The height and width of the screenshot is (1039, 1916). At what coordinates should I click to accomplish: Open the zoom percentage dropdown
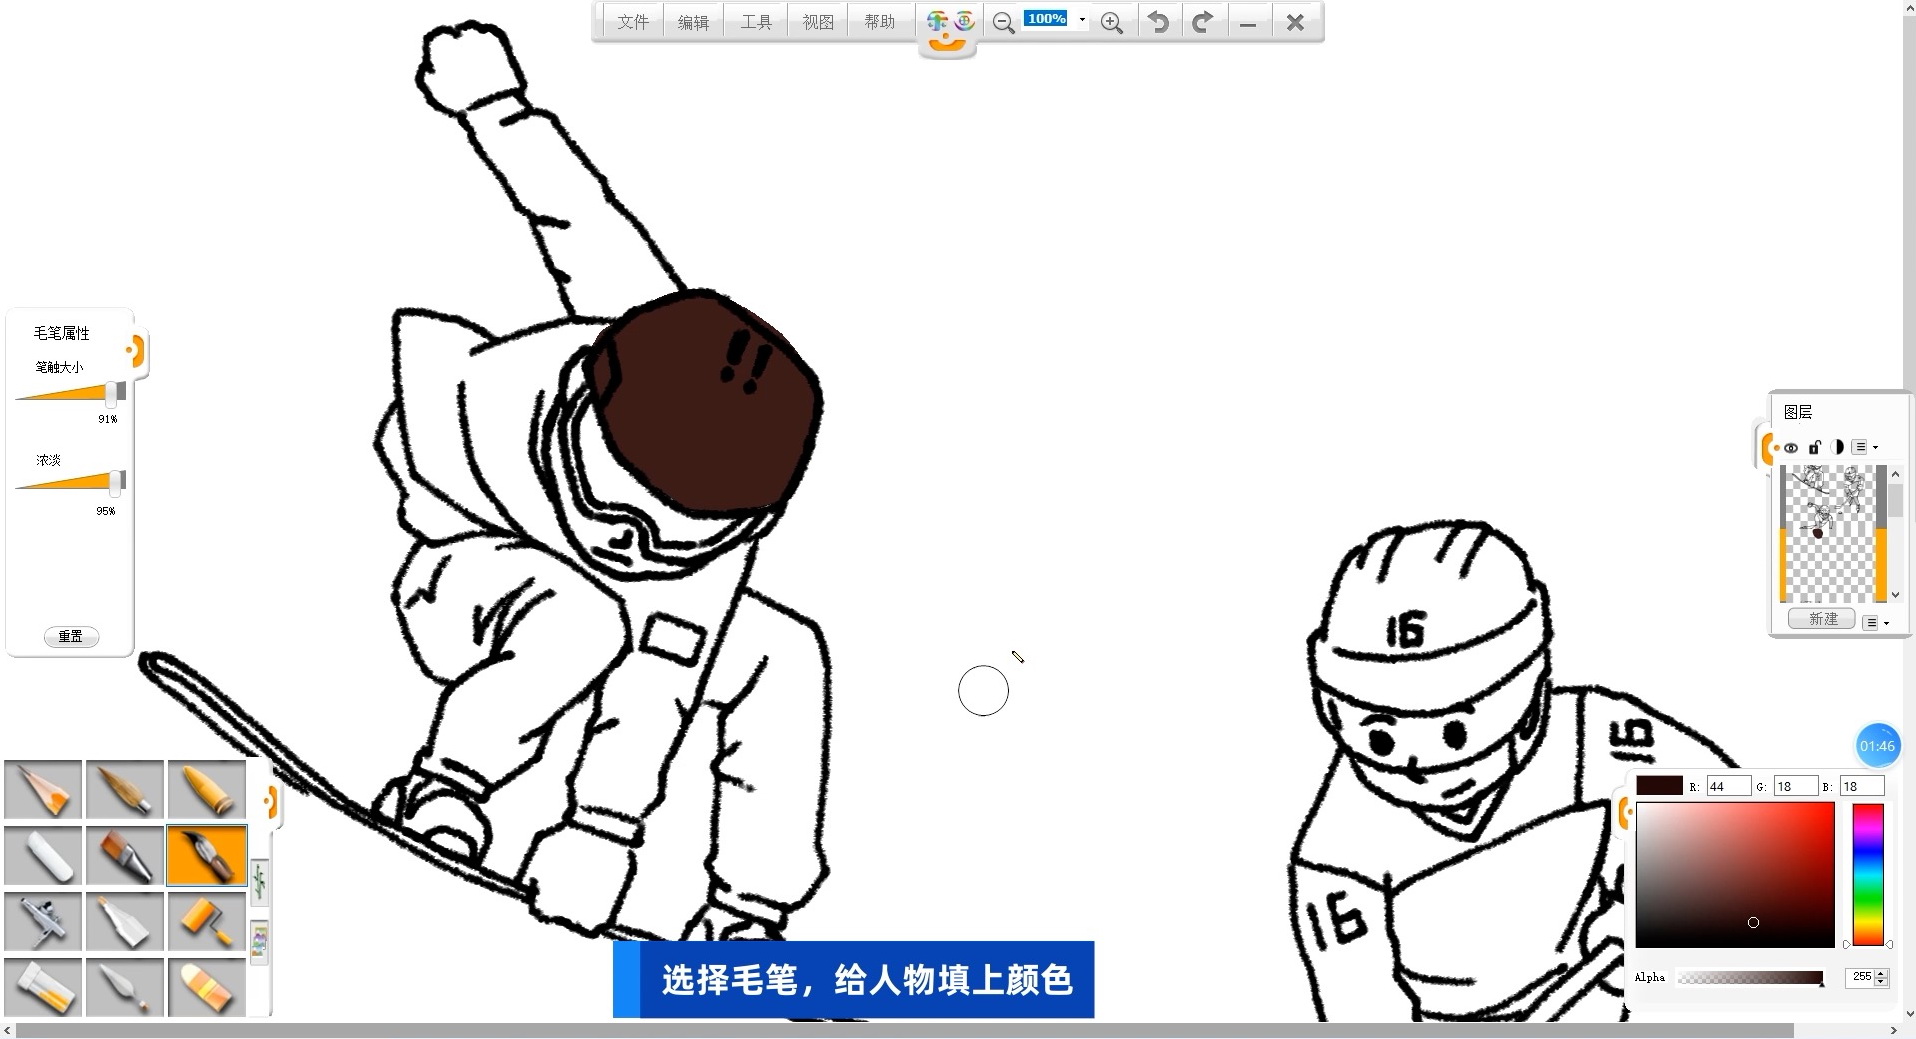coord(1082,20)
